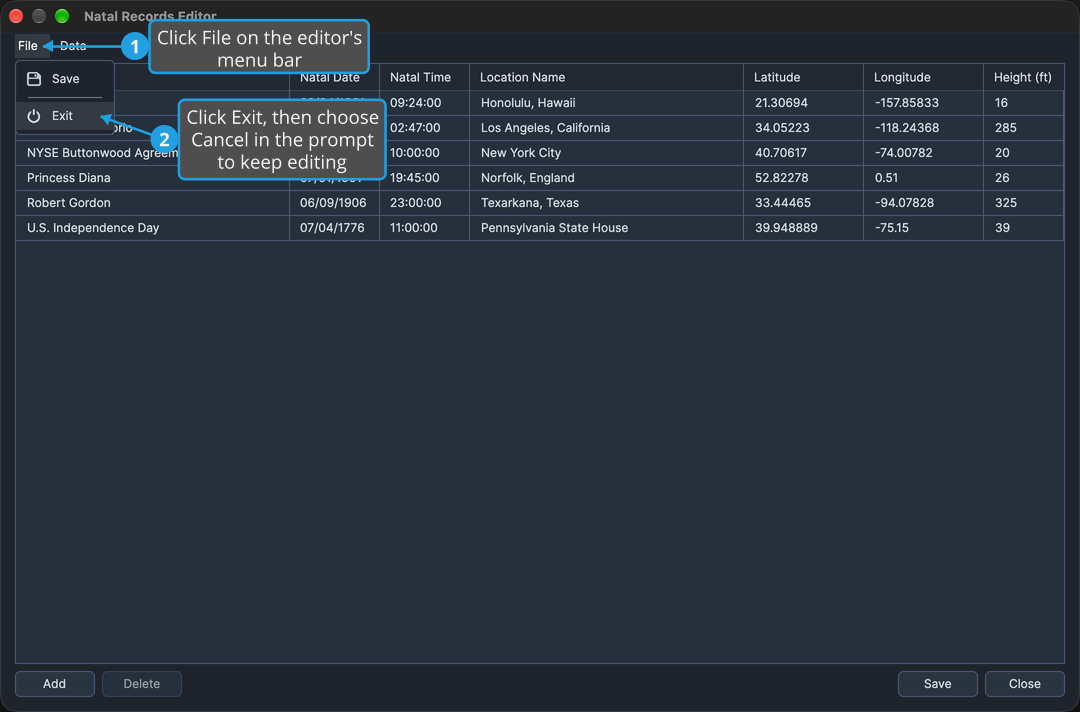Click the 10:00:00 natal time cell

click(x=424, y=153)
